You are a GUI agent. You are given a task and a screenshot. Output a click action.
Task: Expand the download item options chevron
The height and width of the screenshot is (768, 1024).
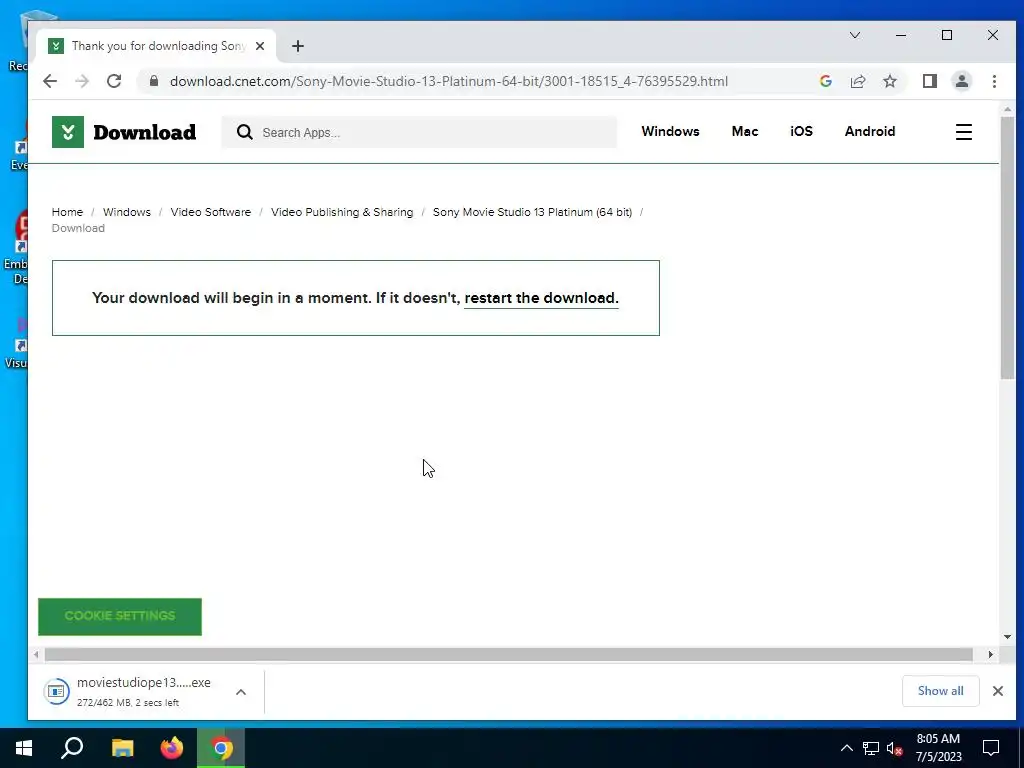[x=241, y=692]
